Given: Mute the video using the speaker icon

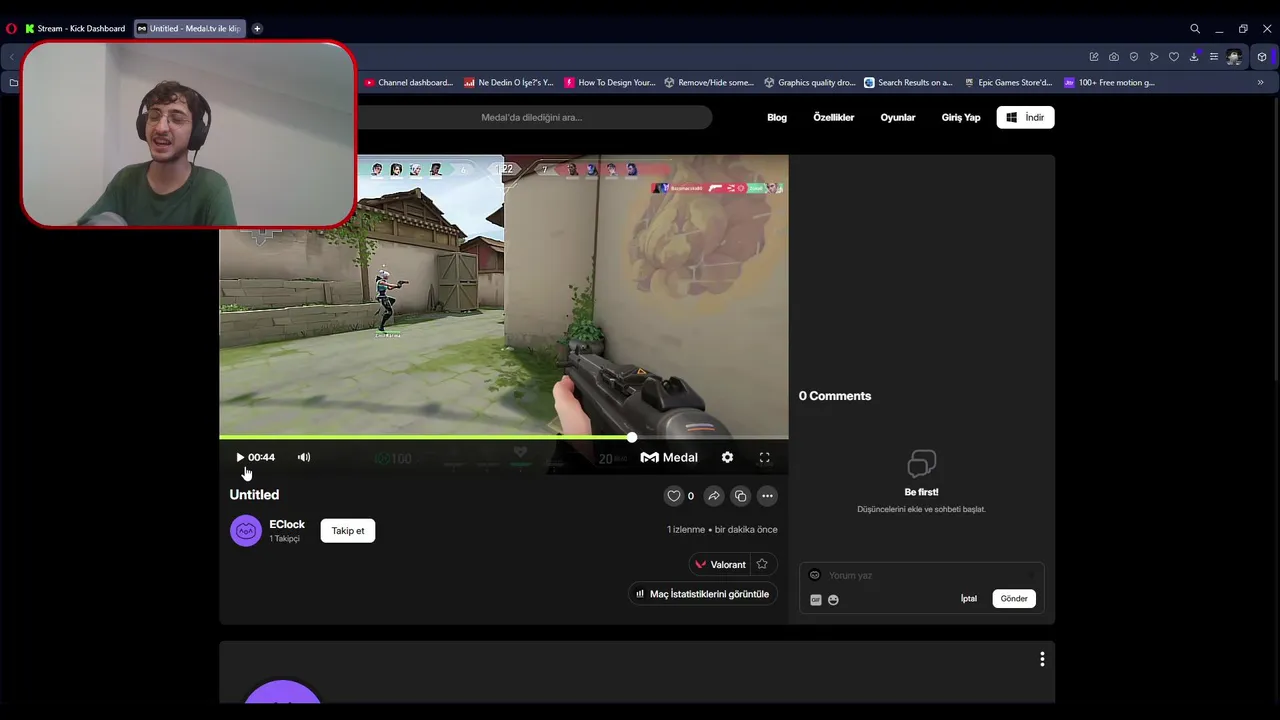Looking at the screenshot, I should coord(304,457).
